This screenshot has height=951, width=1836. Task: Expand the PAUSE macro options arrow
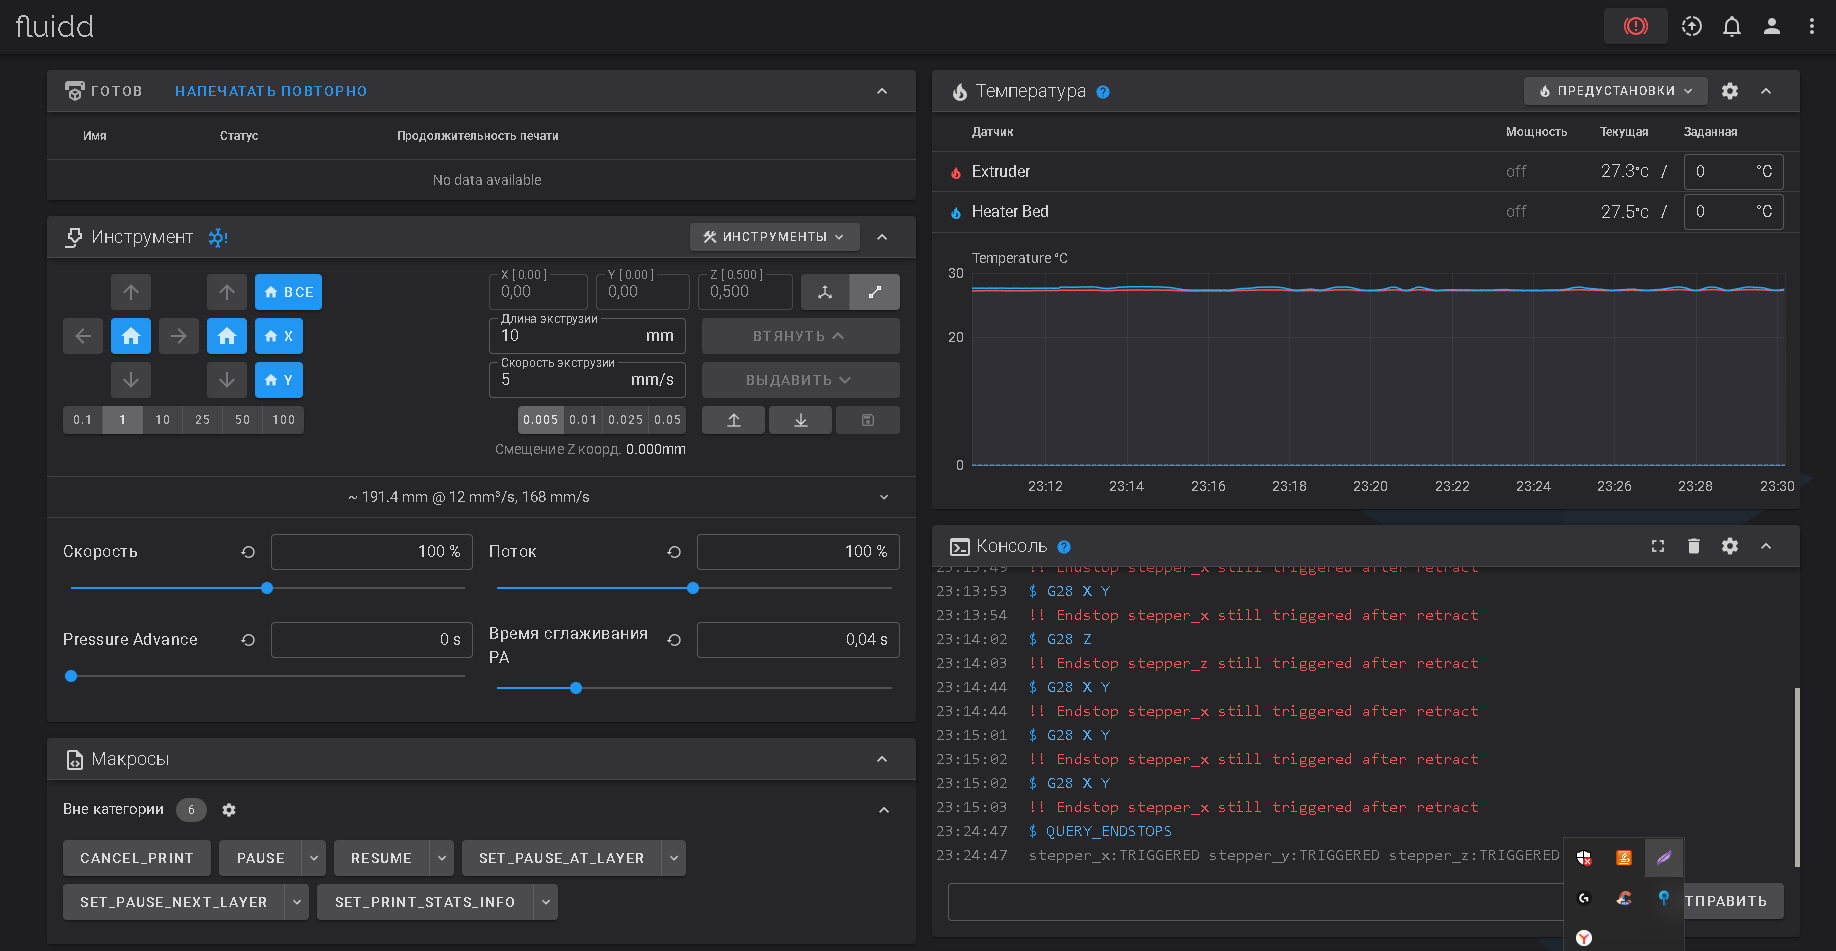click(x=314, y=858)
